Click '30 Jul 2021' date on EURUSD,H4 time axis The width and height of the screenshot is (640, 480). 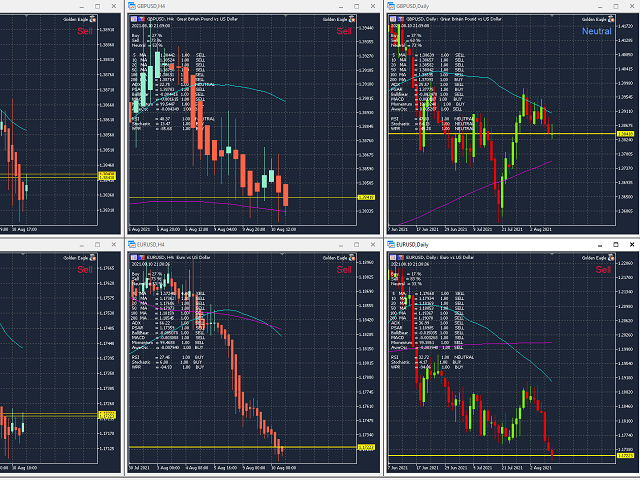140,468
